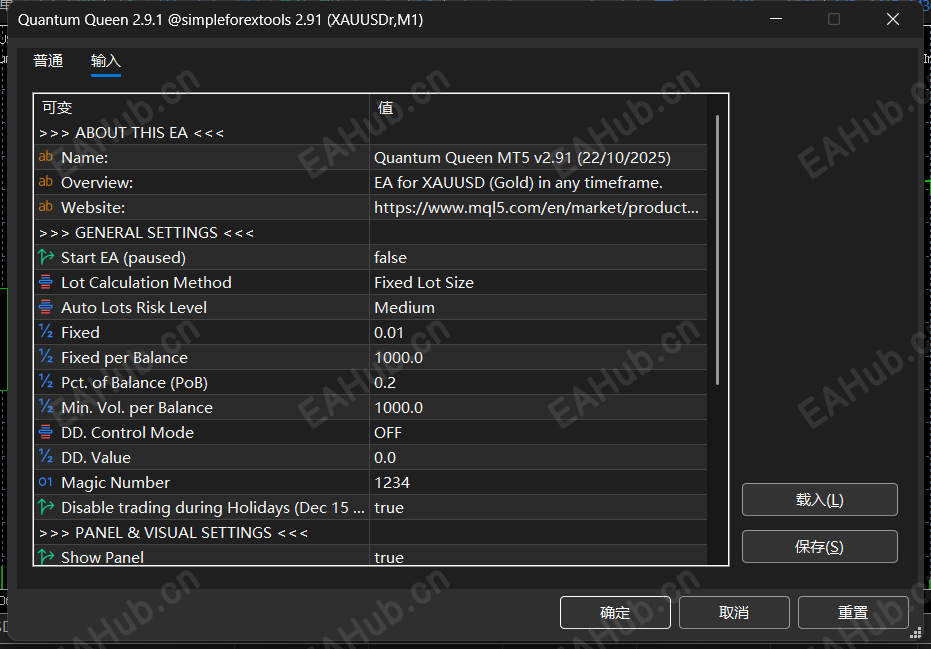The width and height of the screenshot is (931, 649).
Task: Switch to the 输入 tab
Action: 106,61
